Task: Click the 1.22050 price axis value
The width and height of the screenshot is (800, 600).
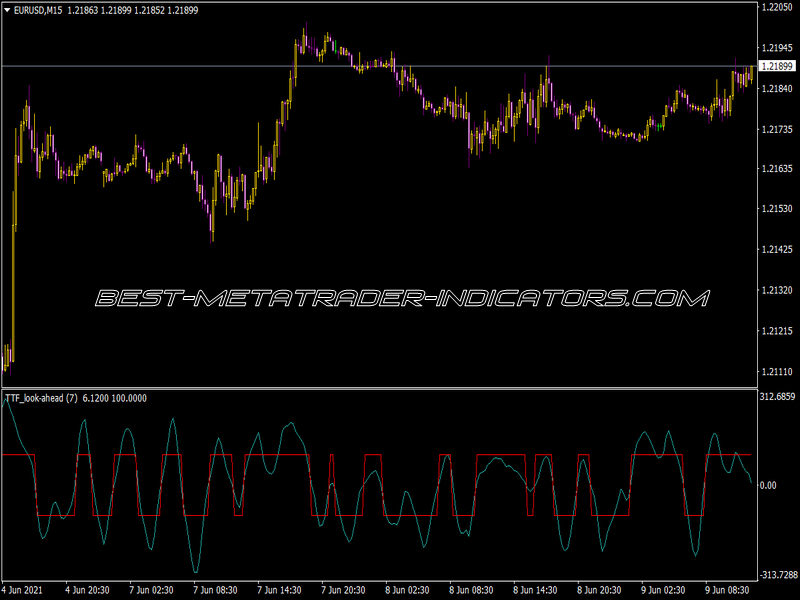Action: pos(778,7)
